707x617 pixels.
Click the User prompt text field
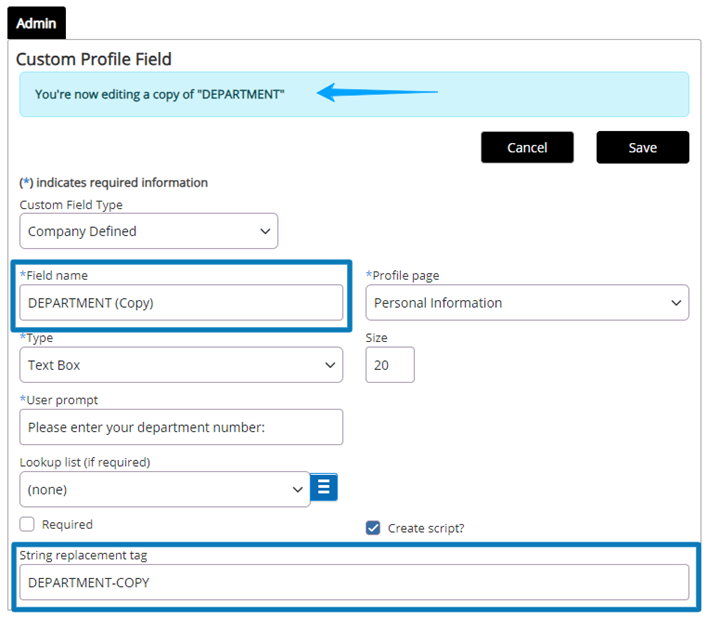[181, 427]
